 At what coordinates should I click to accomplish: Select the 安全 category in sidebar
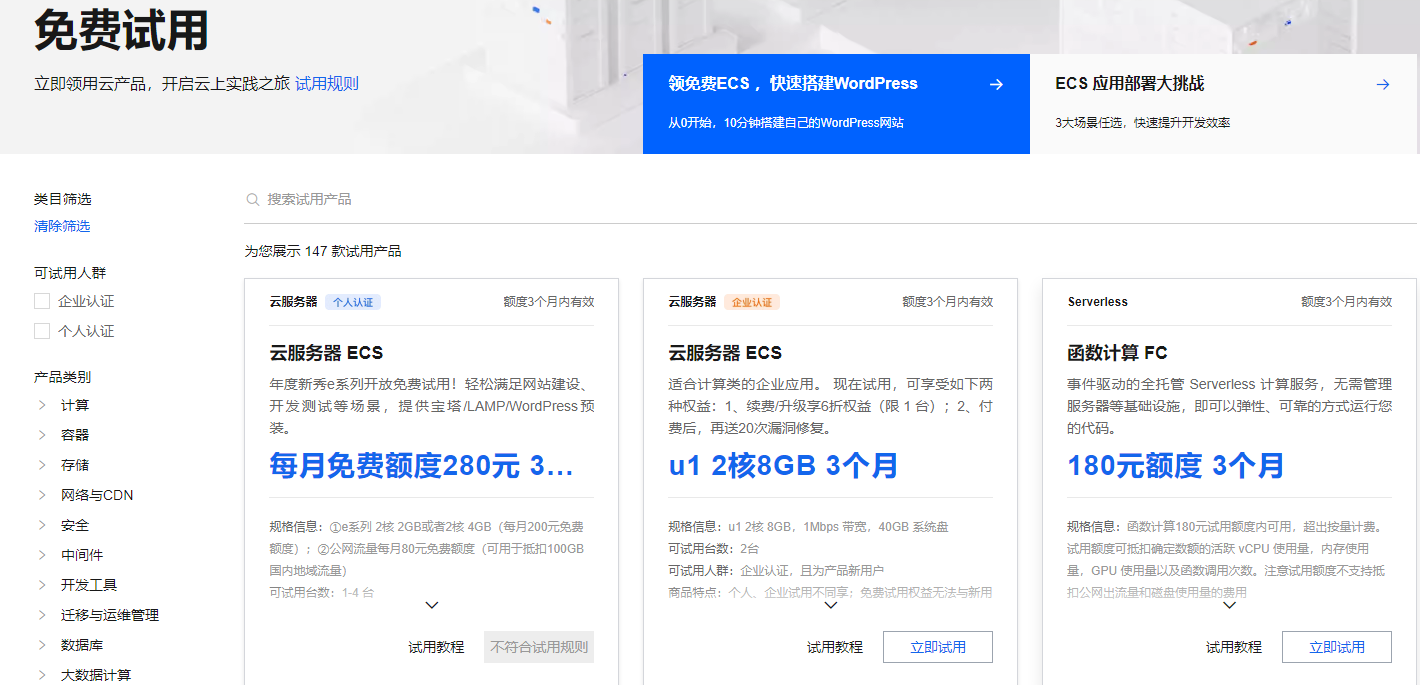(x=73, y=524)
